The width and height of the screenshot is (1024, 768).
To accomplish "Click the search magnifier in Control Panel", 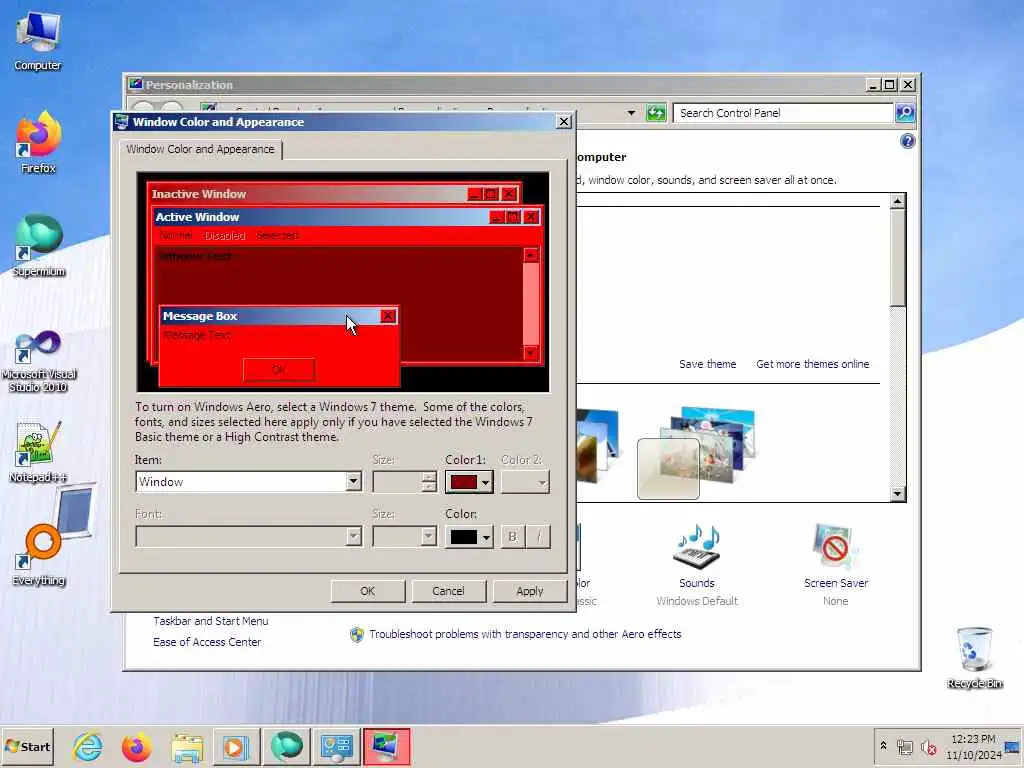I will coord(904,112).
